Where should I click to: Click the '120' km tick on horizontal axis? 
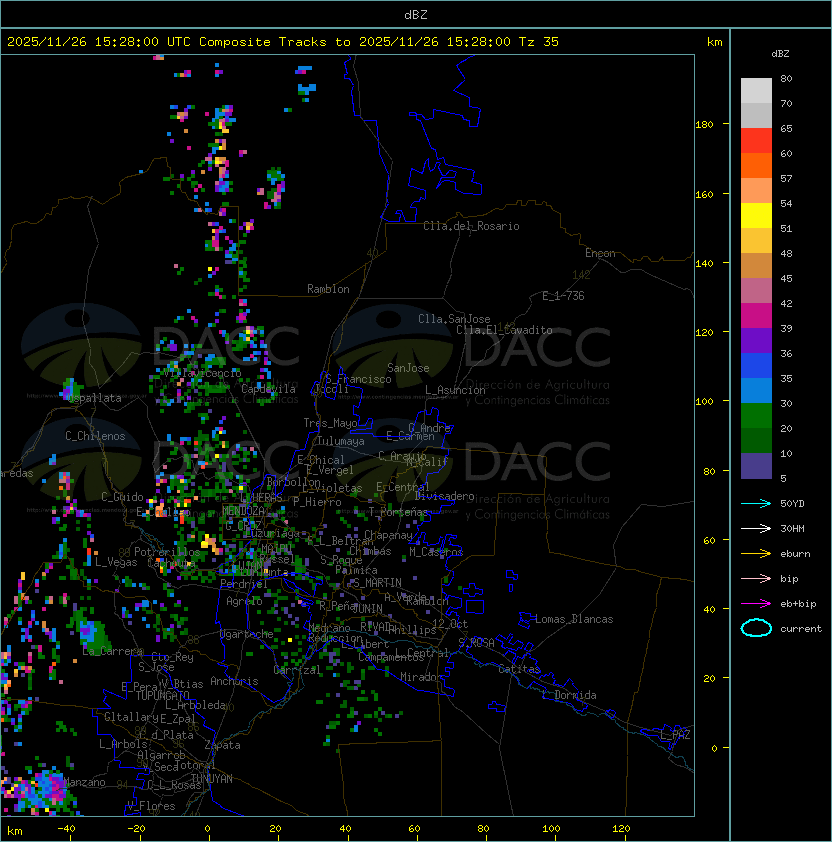[x=621, y=829]
